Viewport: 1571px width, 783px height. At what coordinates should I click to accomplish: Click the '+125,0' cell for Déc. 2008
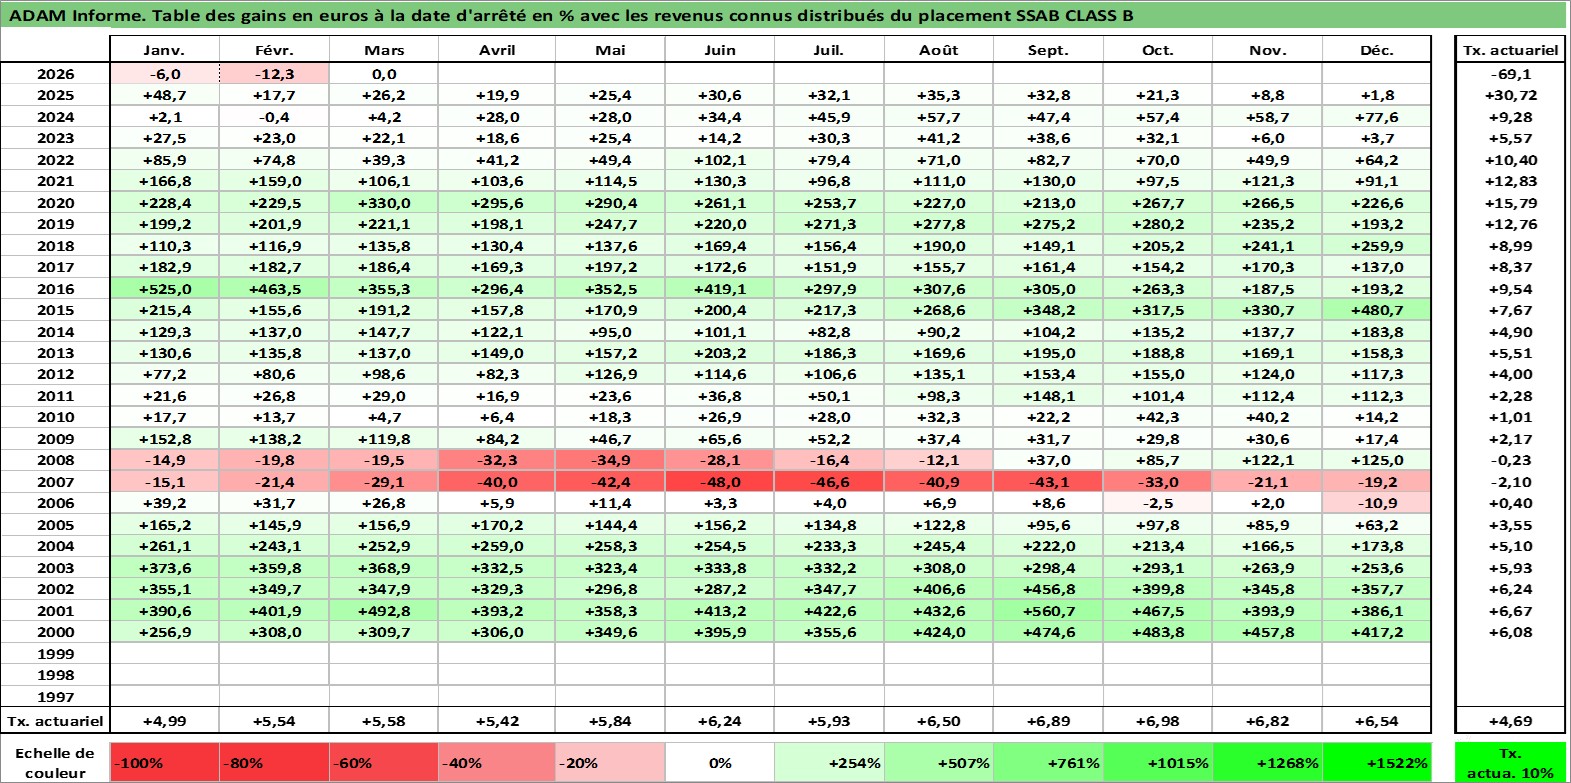(x=1376, y=460)
